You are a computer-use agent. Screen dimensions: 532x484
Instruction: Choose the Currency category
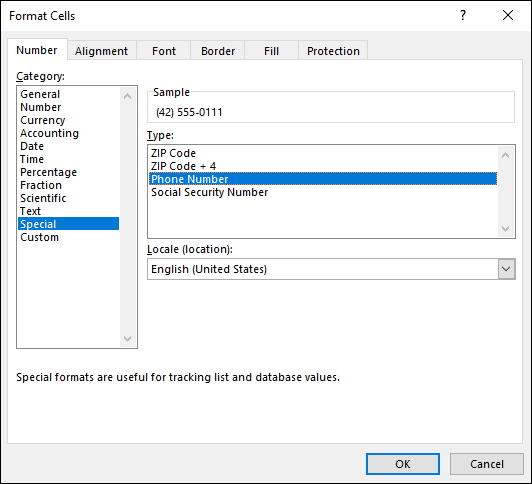(68, 120)
